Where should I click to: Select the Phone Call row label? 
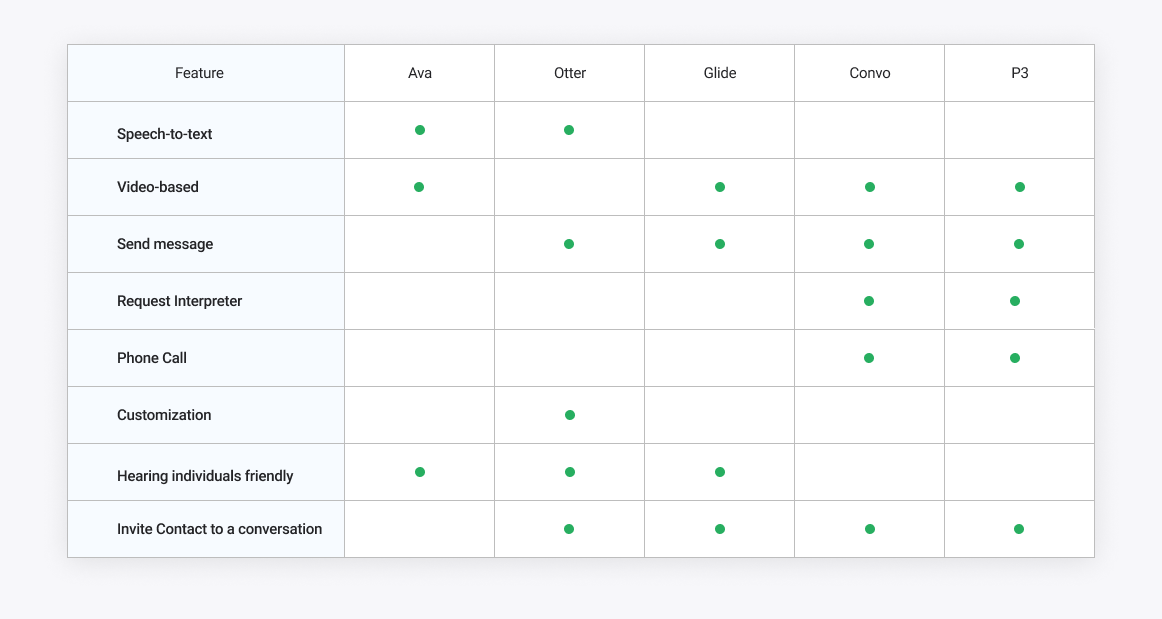pyautogui.click(x=152, y=358)
